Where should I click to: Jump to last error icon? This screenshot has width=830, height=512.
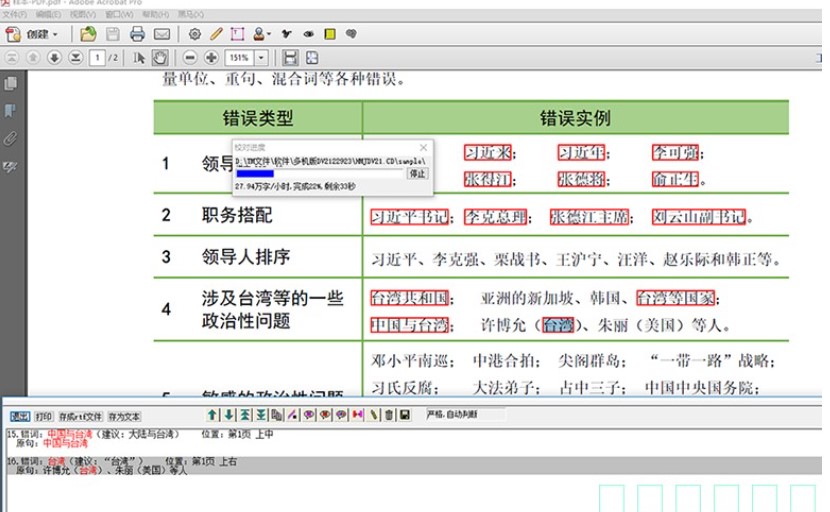pos(261,415)
